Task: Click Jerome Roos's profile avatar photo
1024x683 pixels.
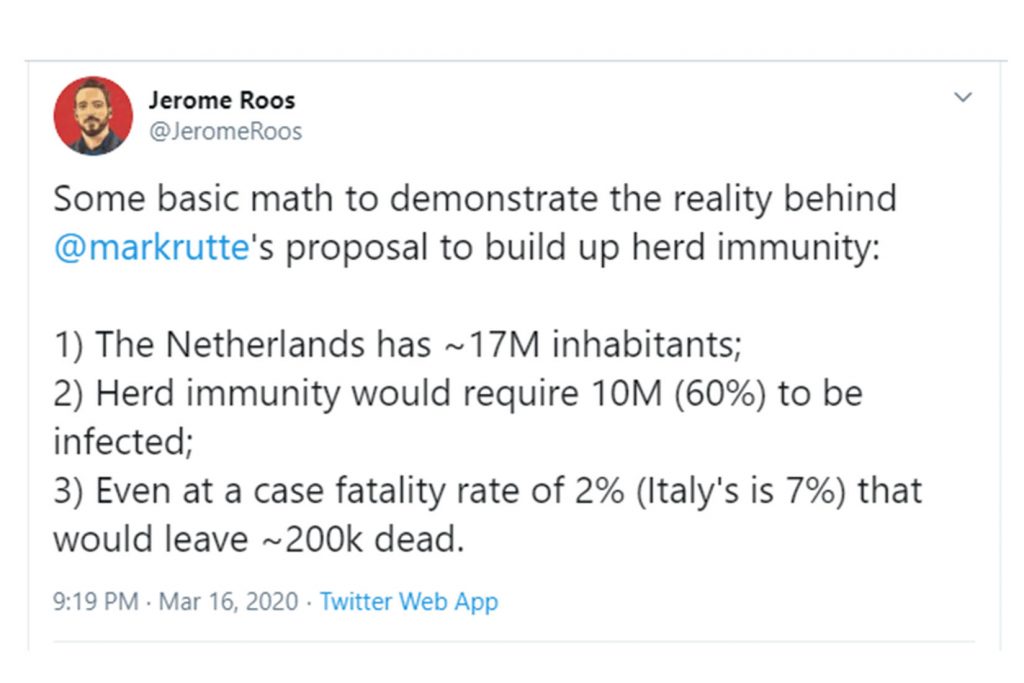Action: click(93, 116)
